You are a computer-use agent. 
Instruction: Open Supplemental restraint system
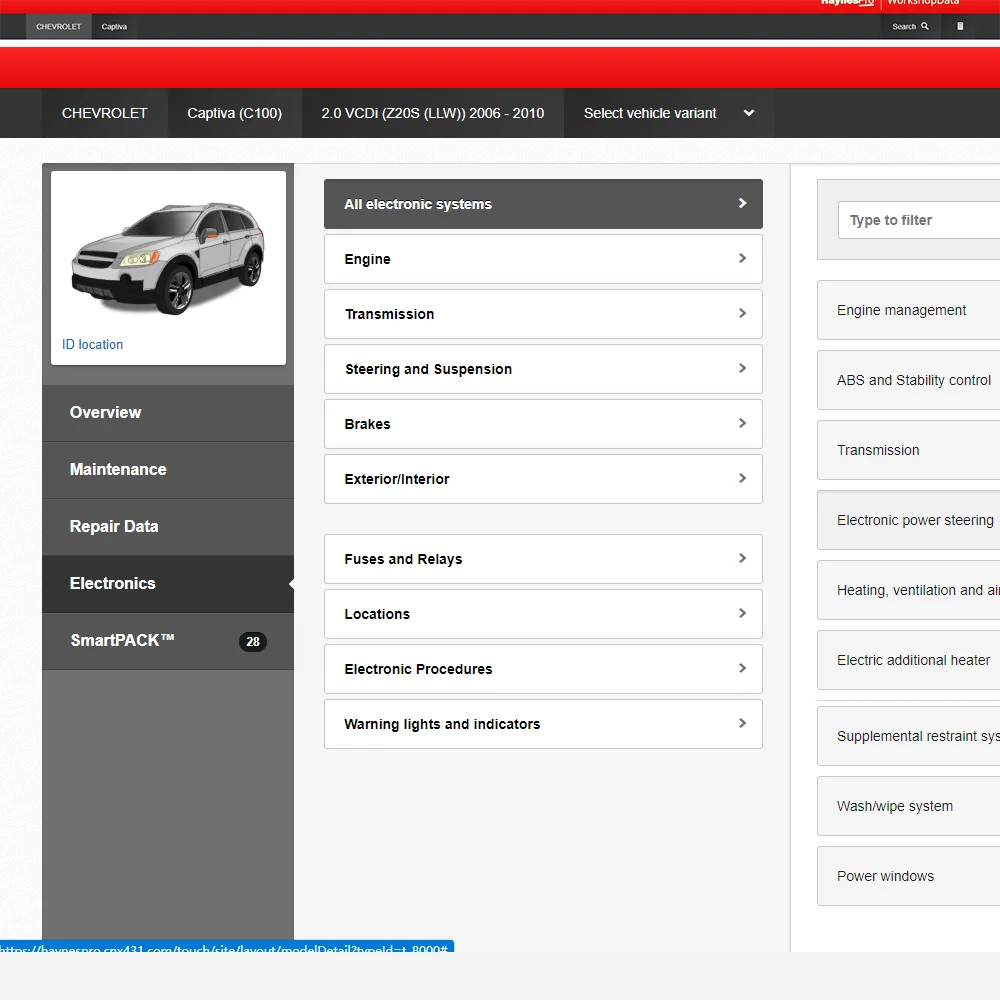(909, 736)
